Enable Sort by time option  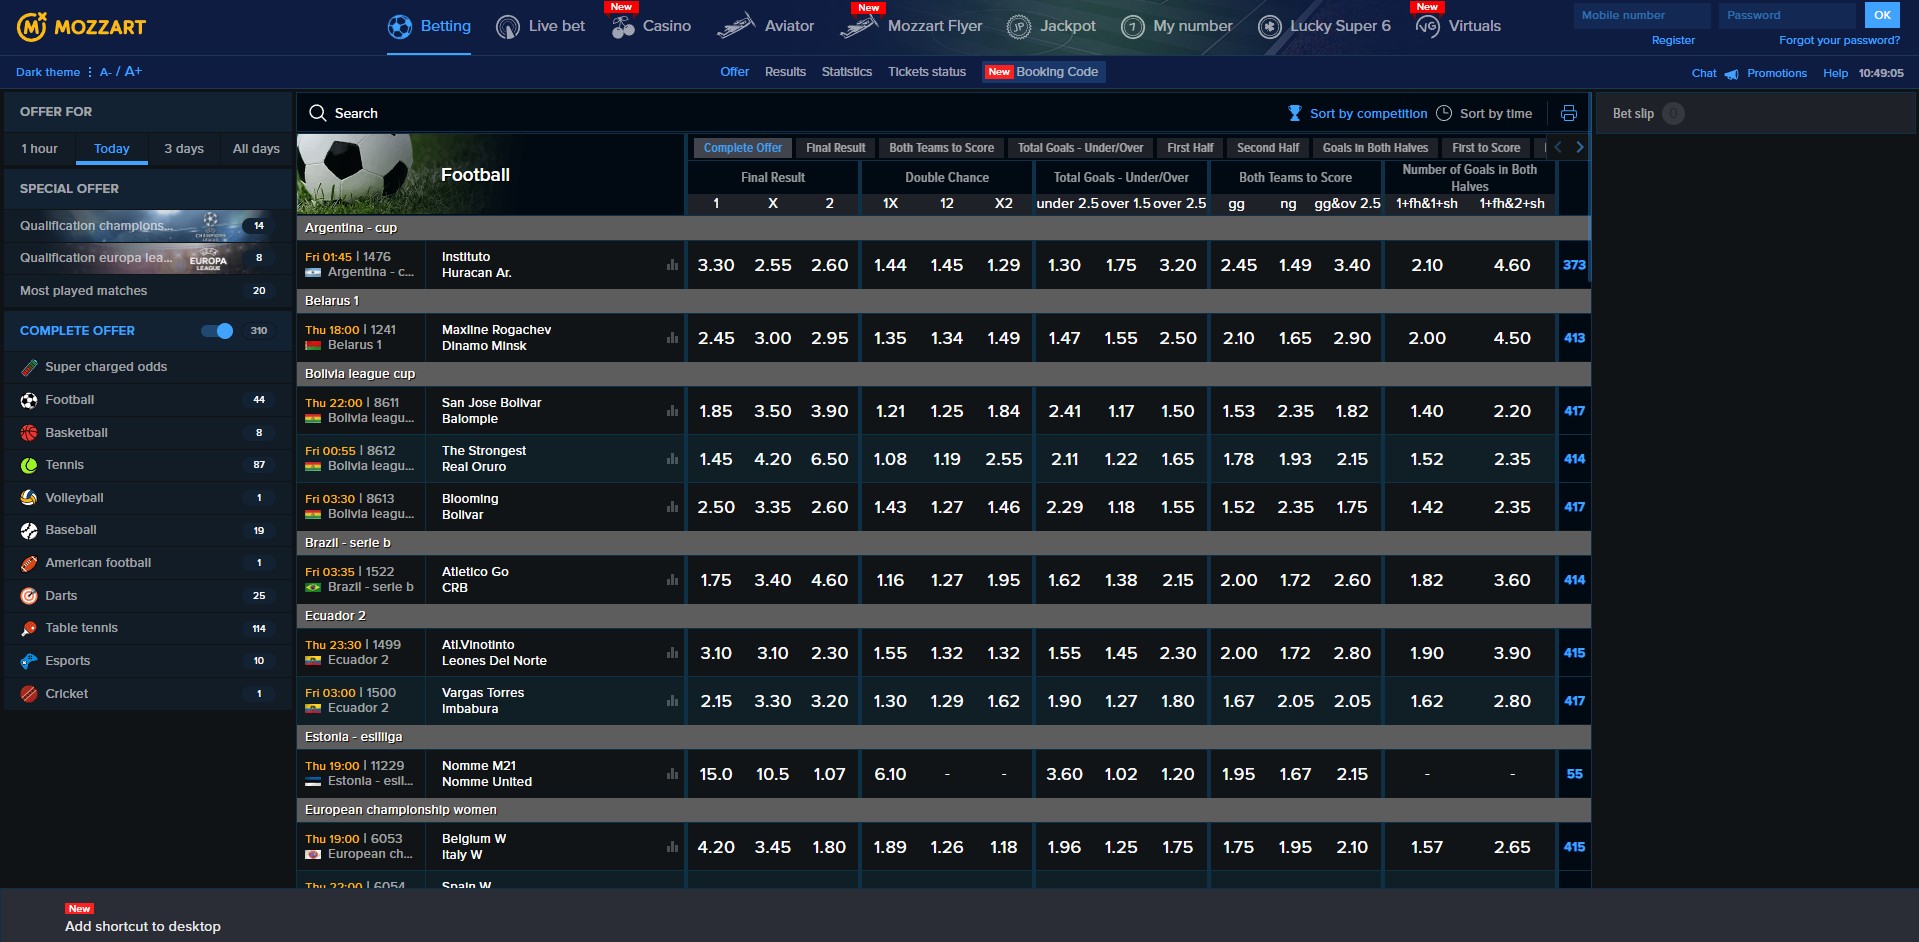(1484, 114)
